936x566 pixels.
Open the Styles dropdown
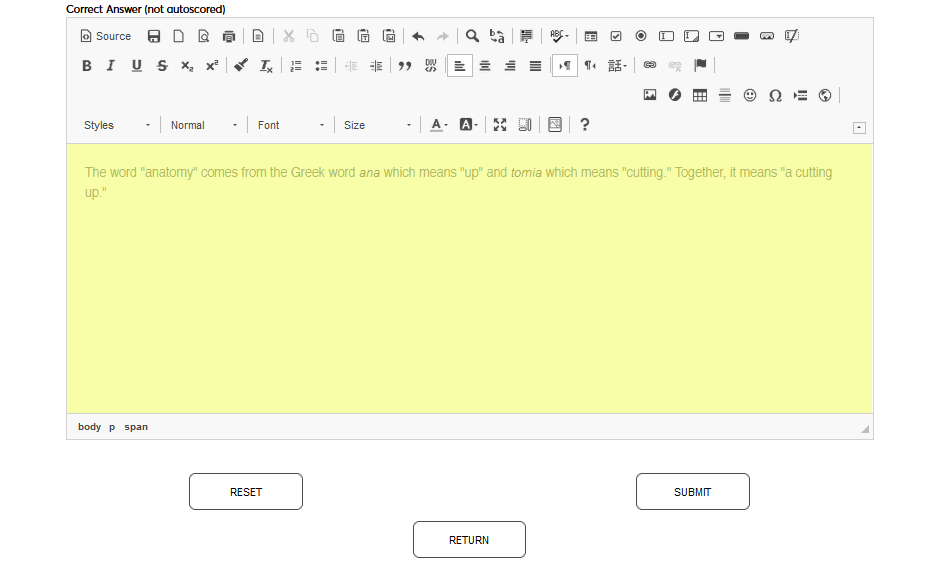point(117,125)
